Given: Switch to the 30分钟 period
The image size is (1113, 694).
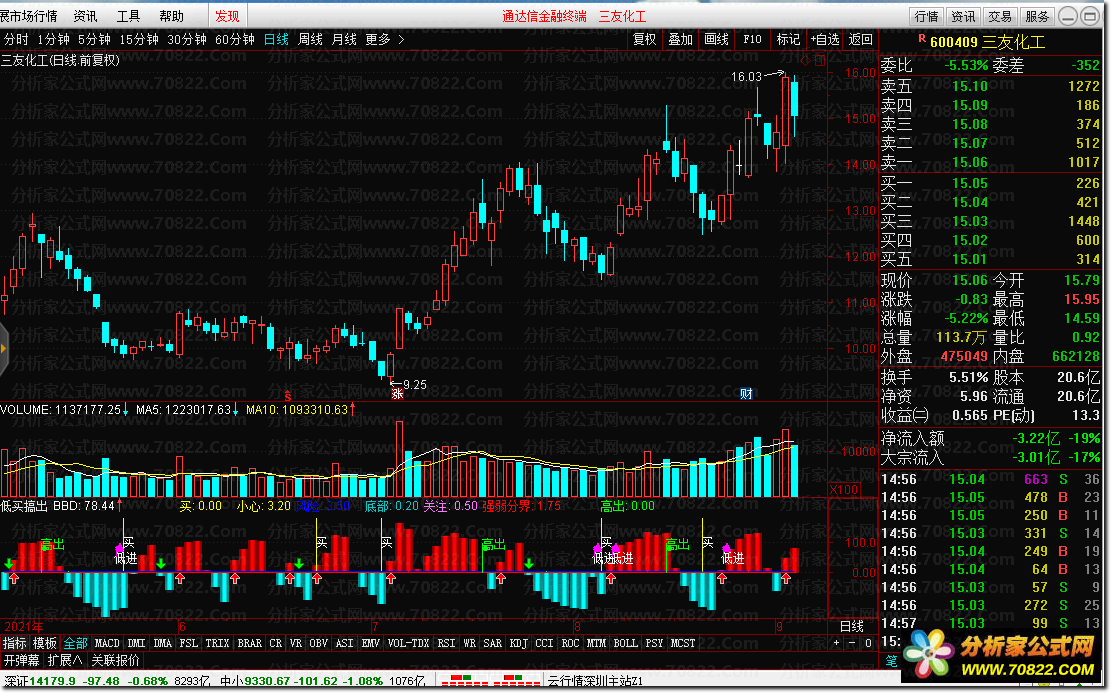Looking at the screenshot, I should point(187,40).
